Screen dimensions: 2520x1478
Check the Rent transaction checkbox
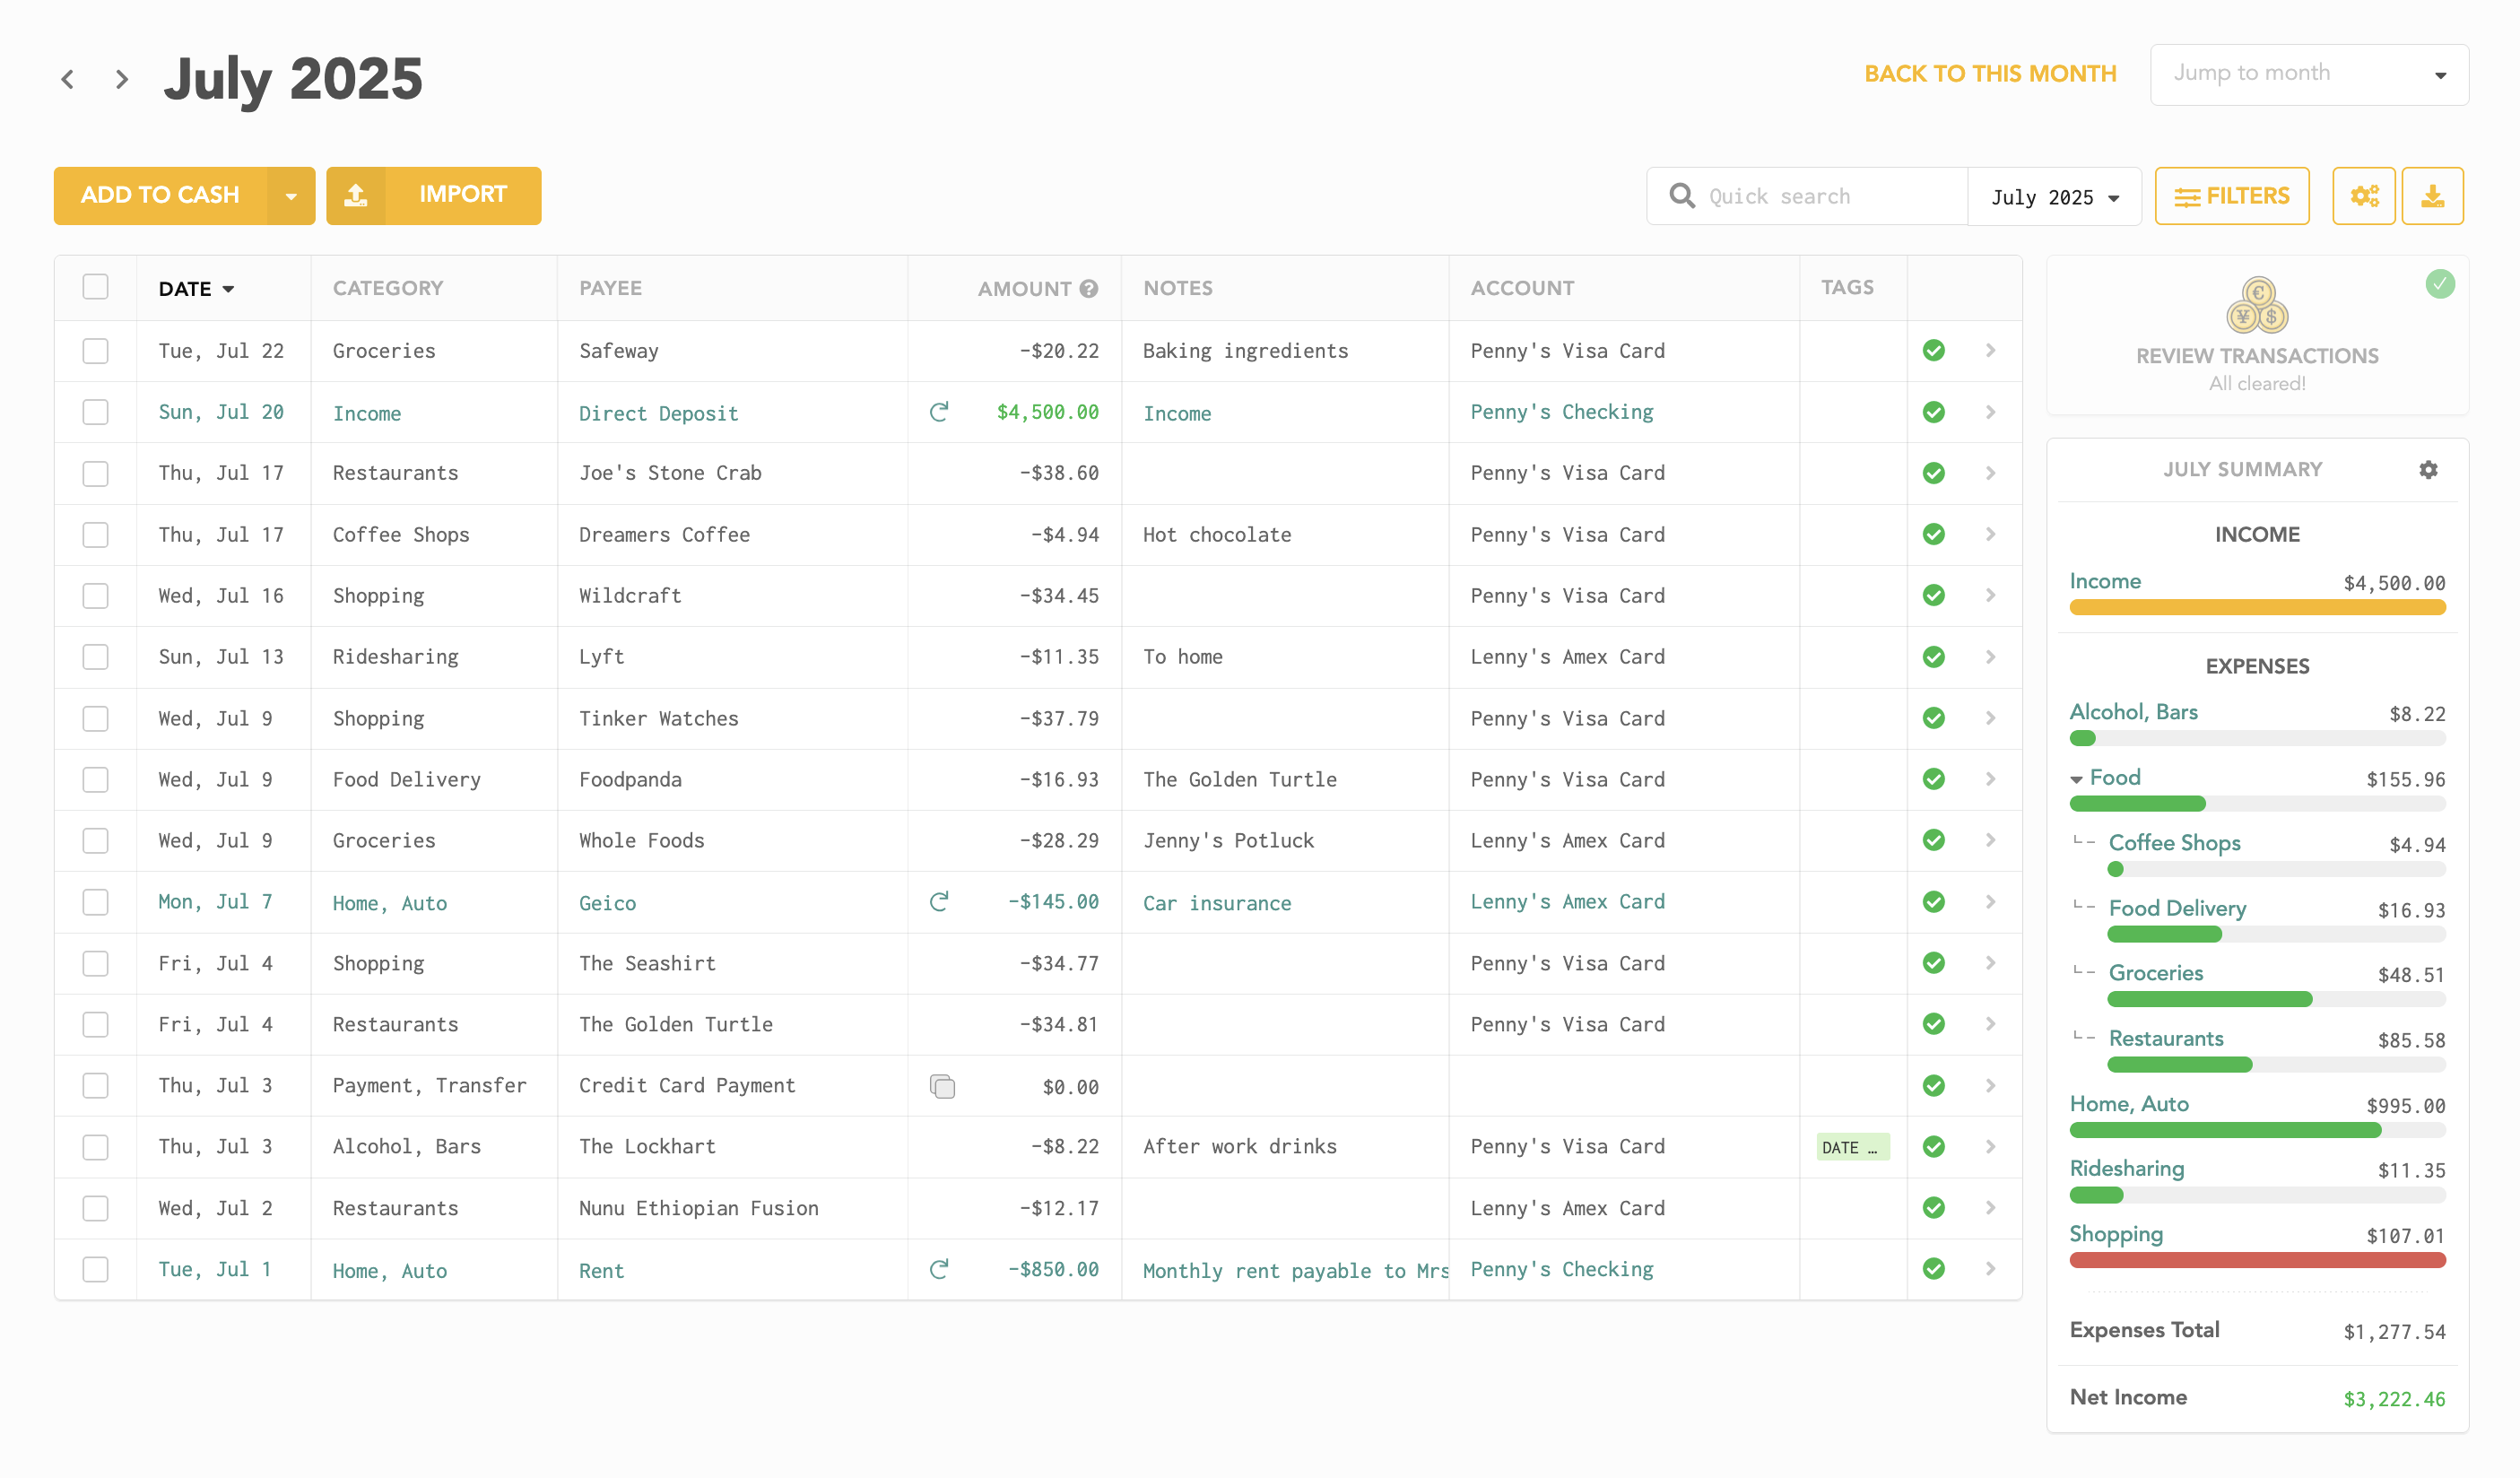pos(95,1269)
